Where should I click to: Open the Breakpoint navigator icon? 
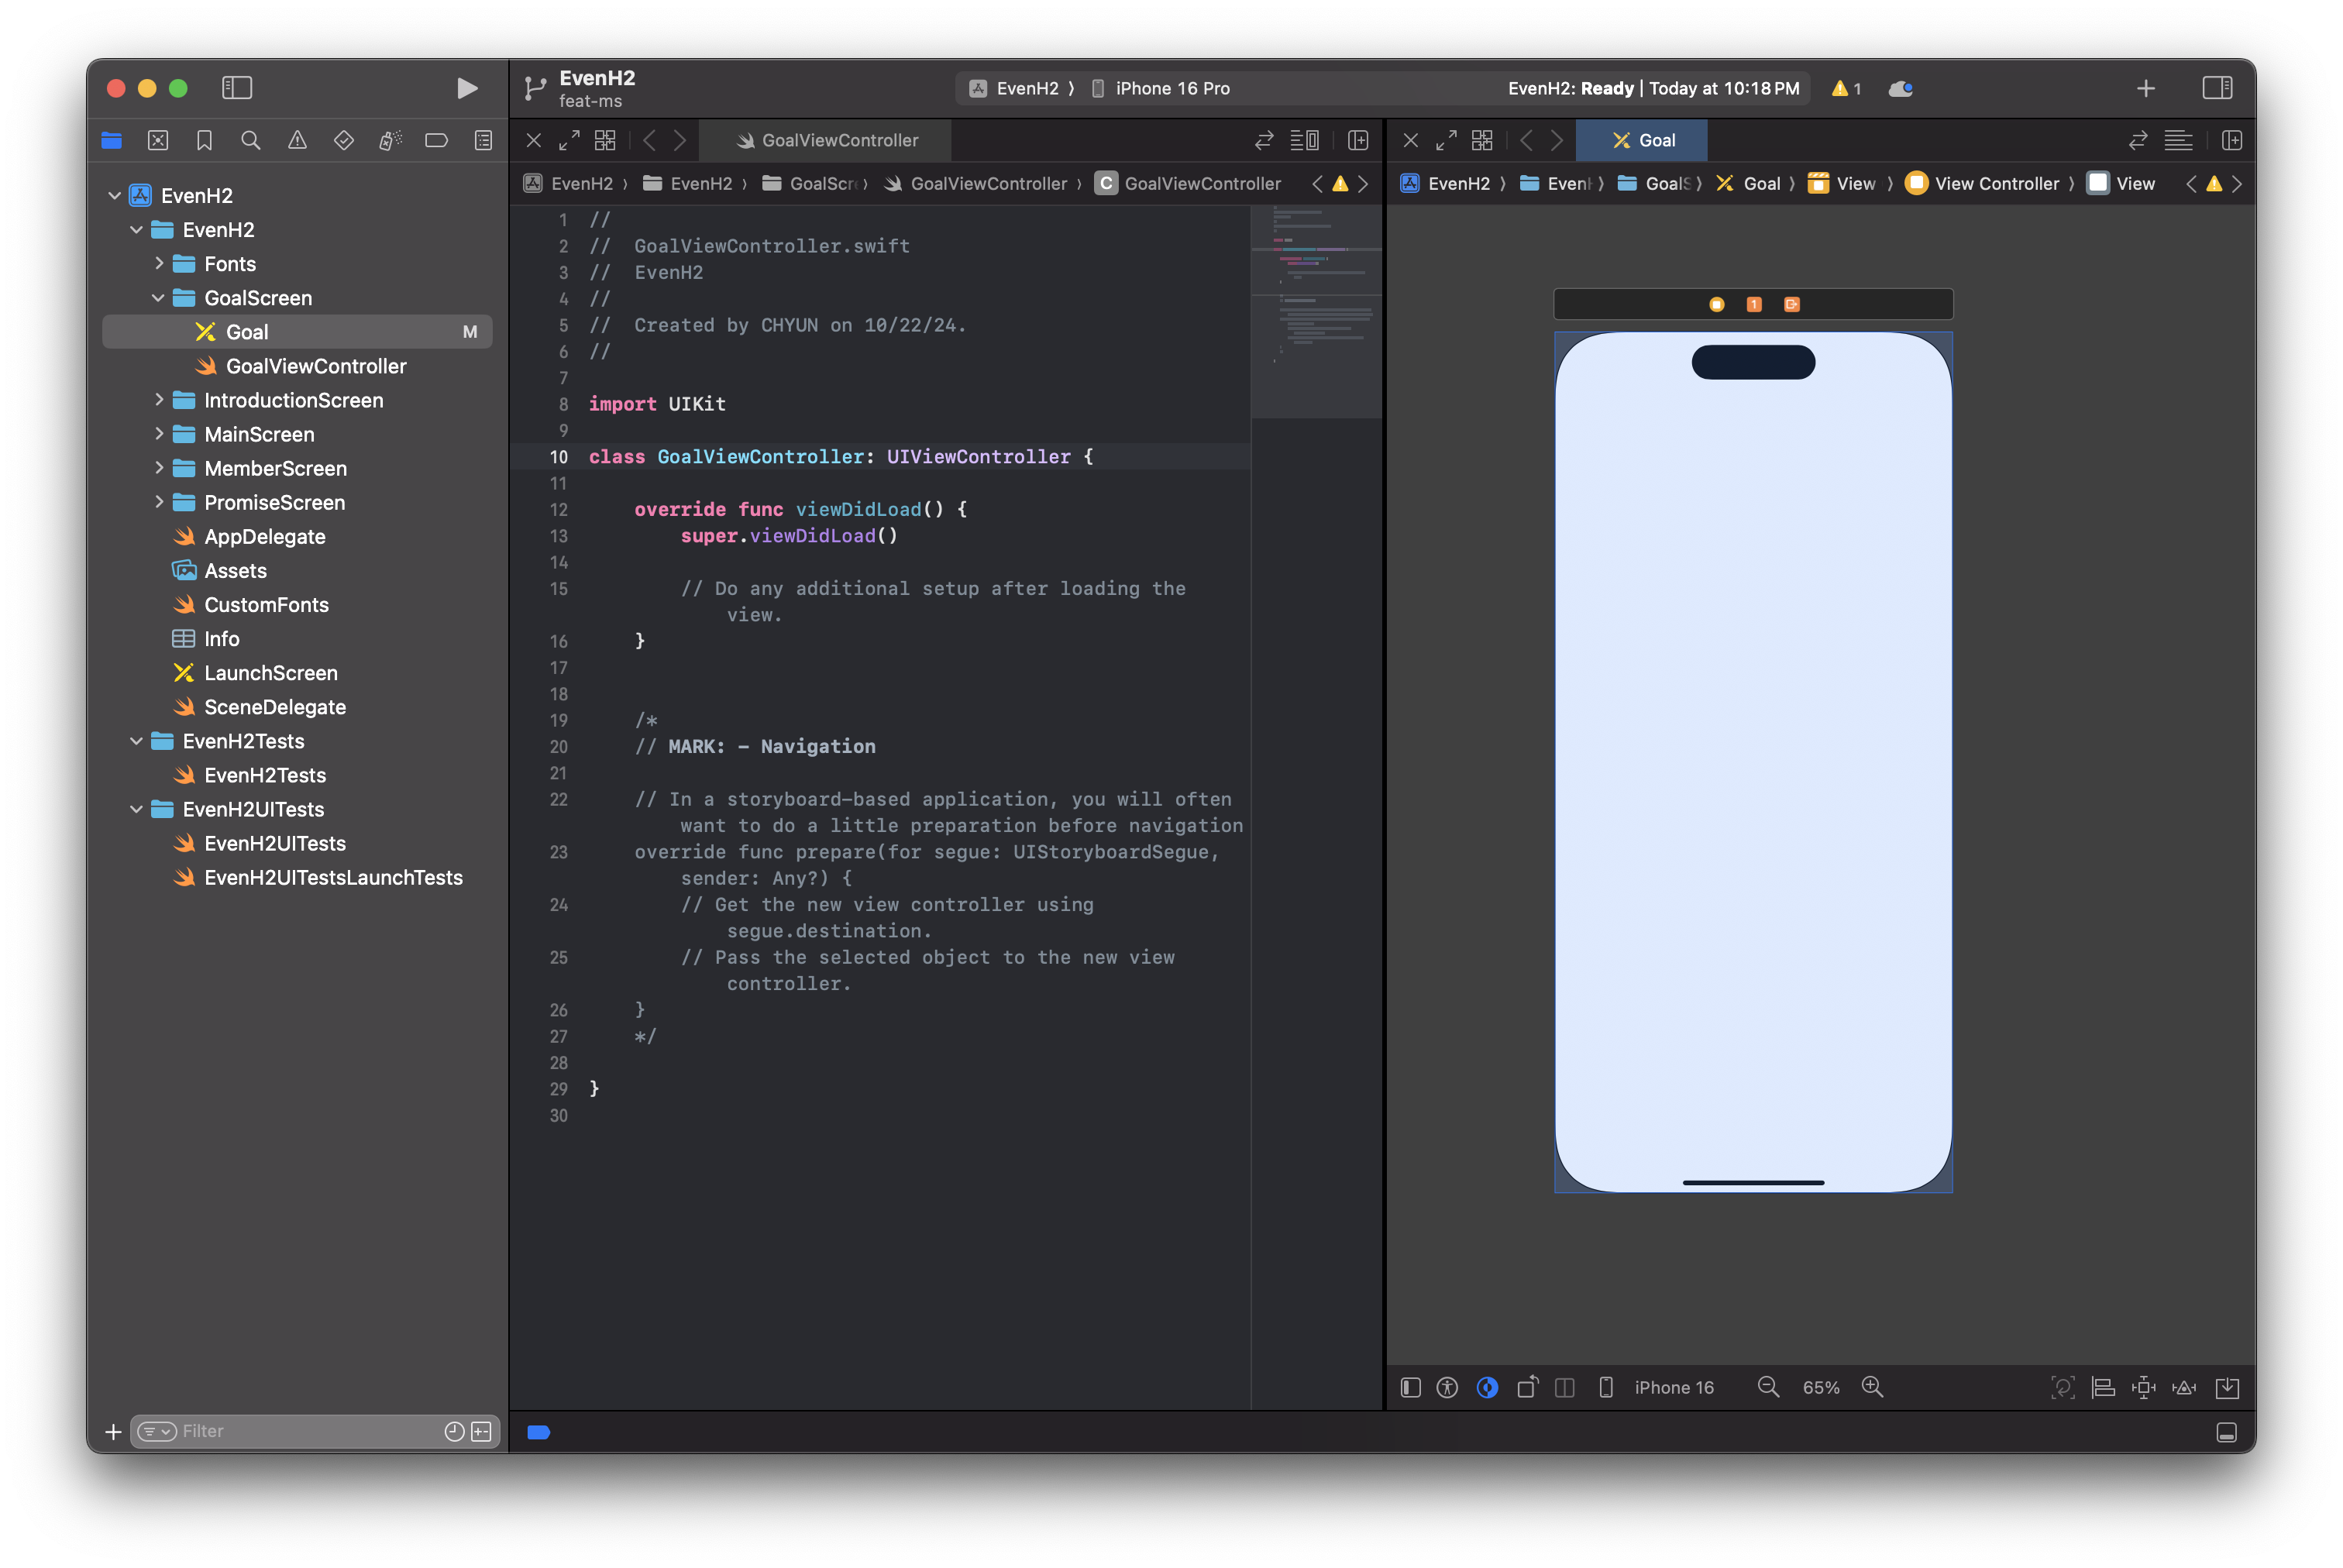[436, 140]
